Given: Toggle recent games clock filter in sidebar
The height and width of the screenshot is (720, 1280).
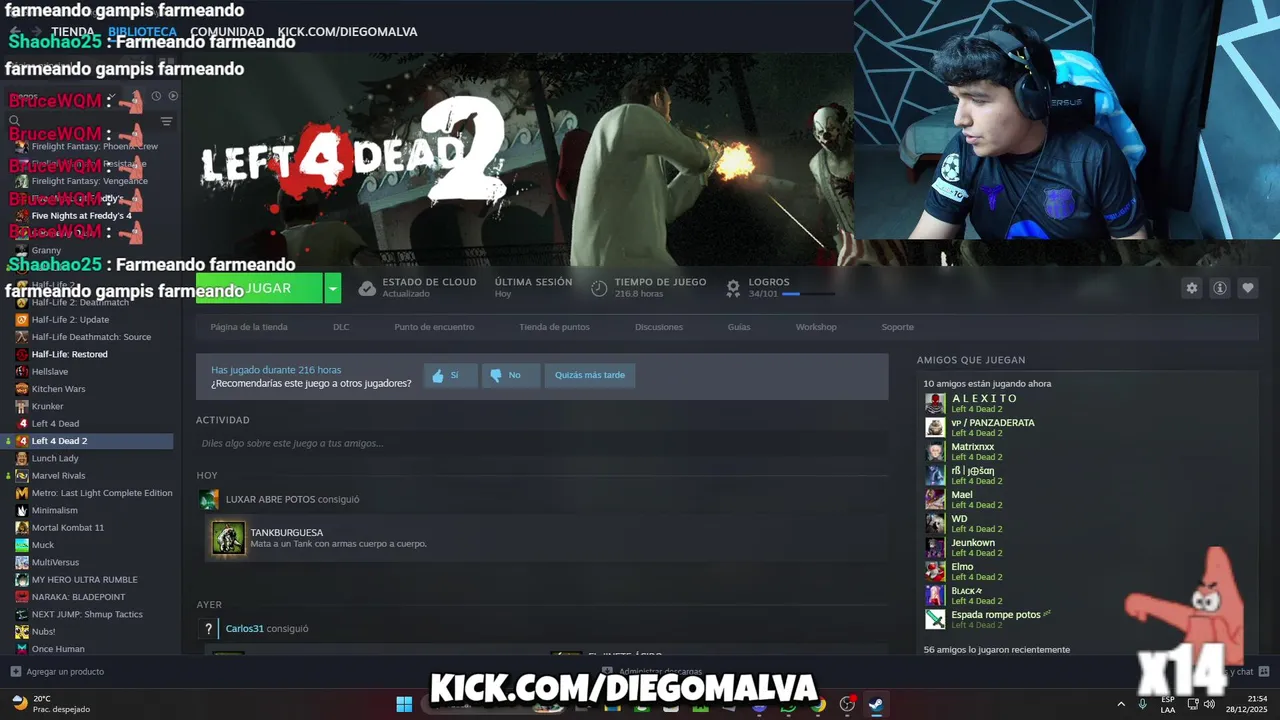Looking at the screenshot, I should point(156,96).
